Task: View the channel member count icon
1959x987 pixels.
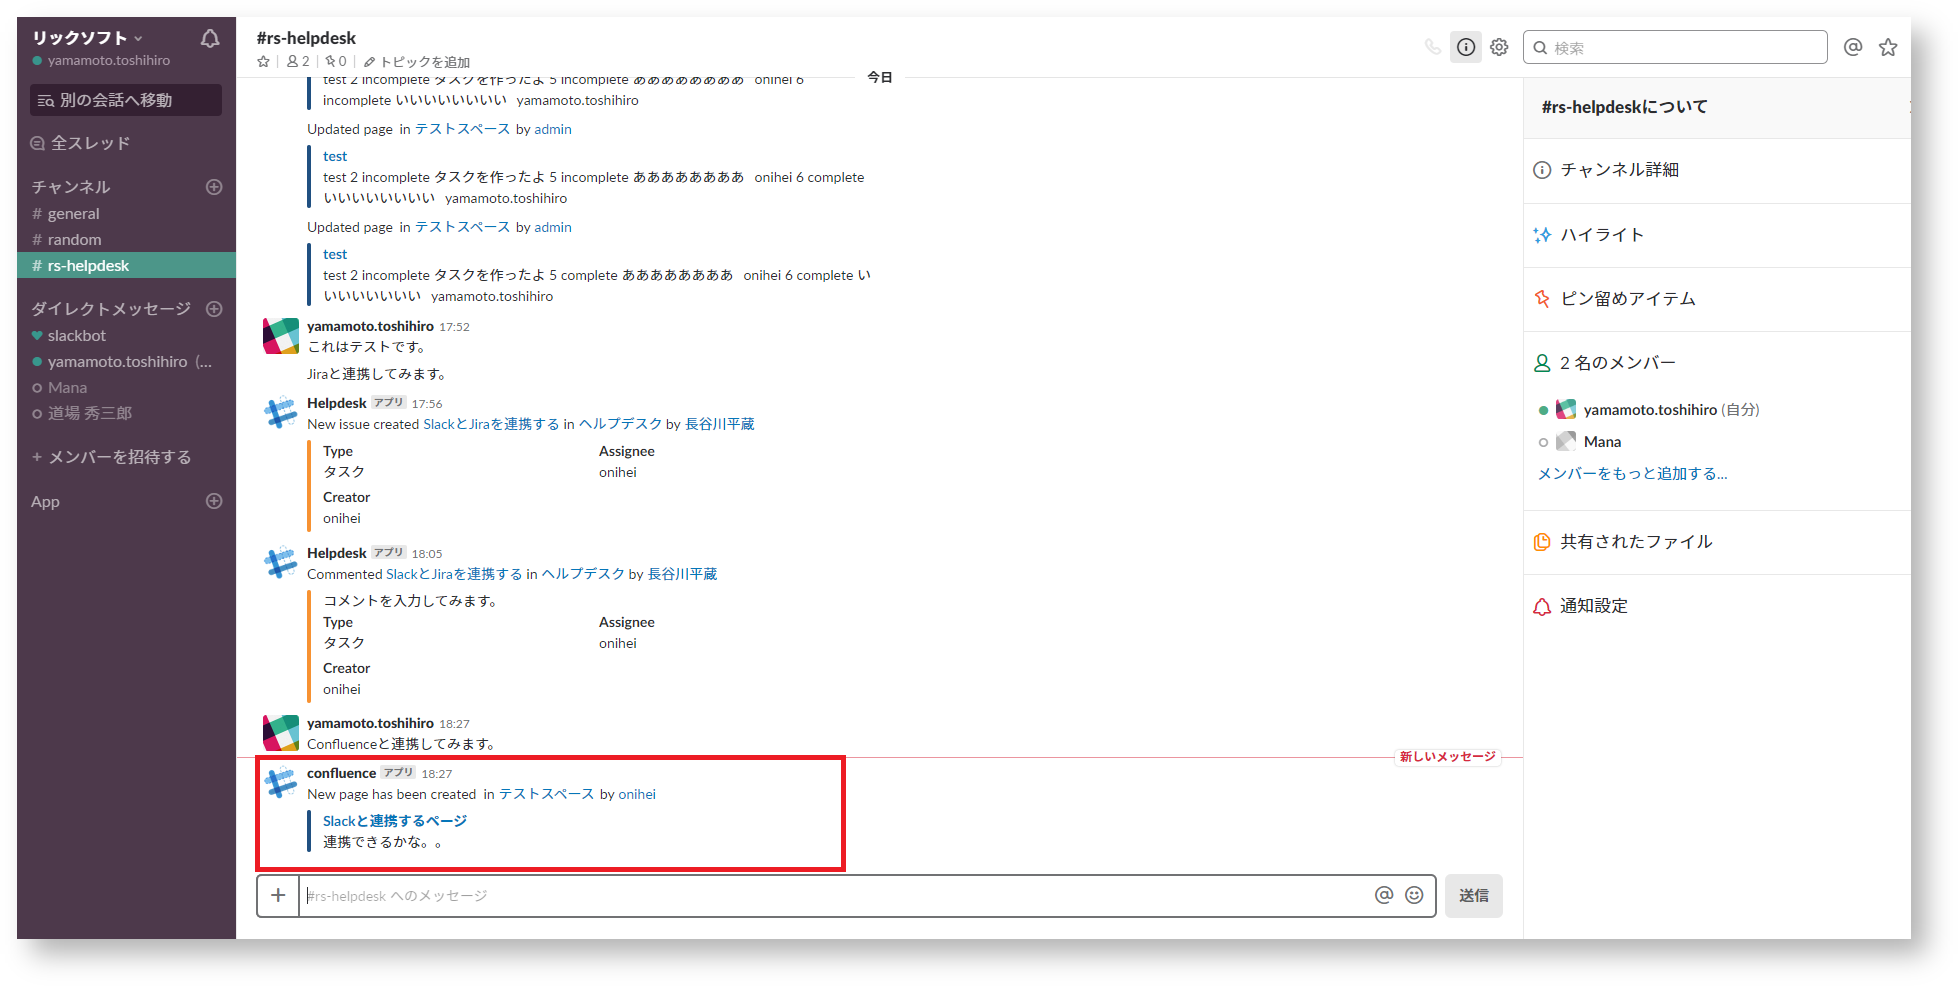Action: (298, 62)
